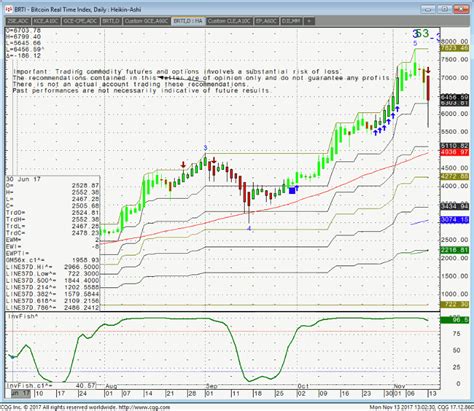
Task: Open the BRTI app icon in the title bar
Action: click(x=9, y=9)
